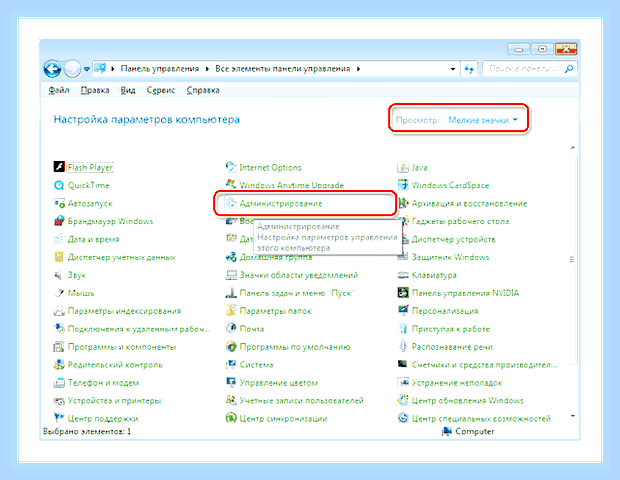Click the Распознавание речи microphone icon
This screenshot has height=480, width=620.
click(403, 347)
